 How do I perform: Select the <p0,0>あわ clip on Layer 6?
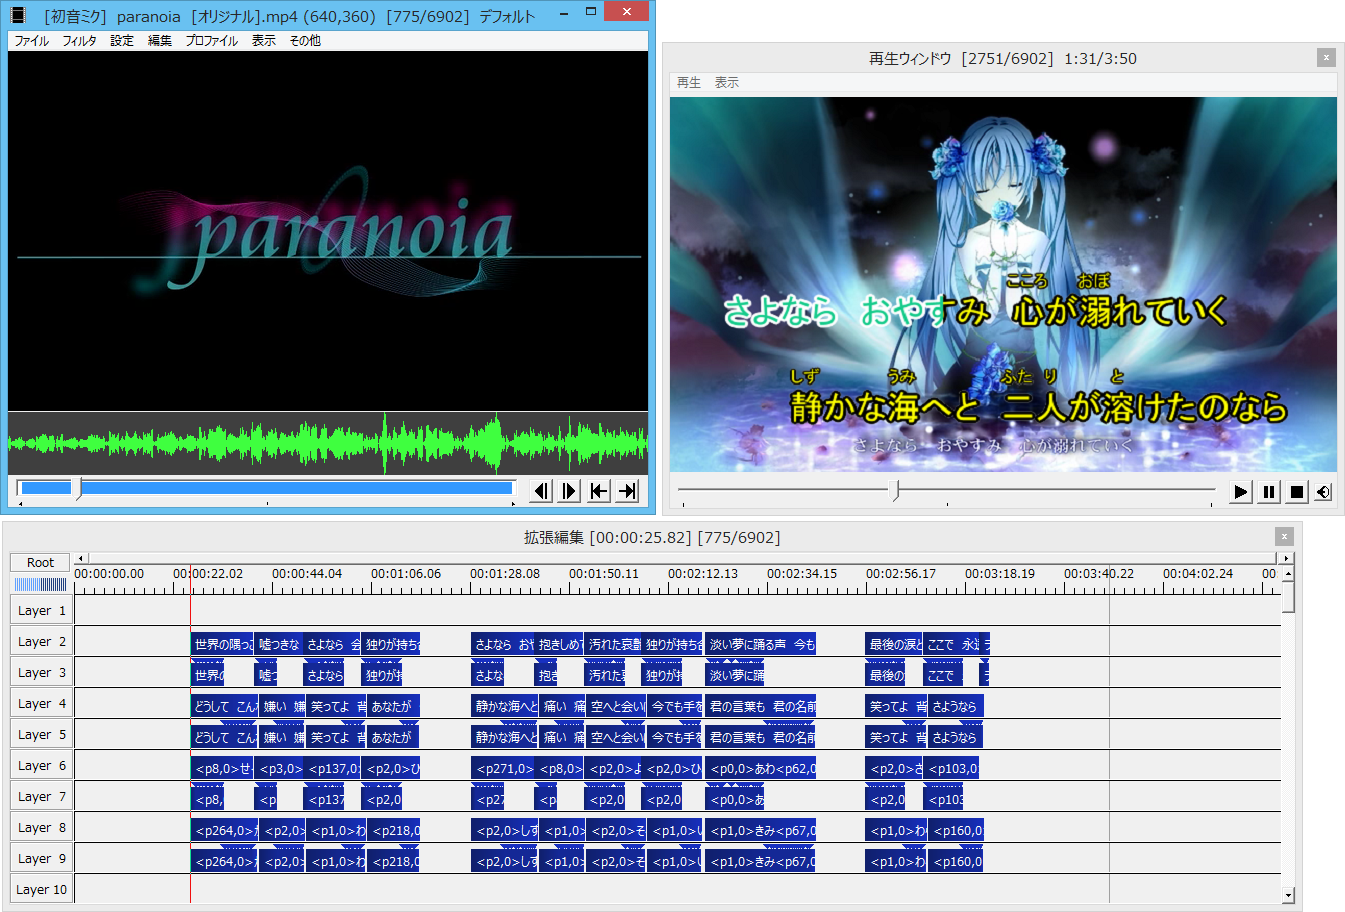pos(760,768)
